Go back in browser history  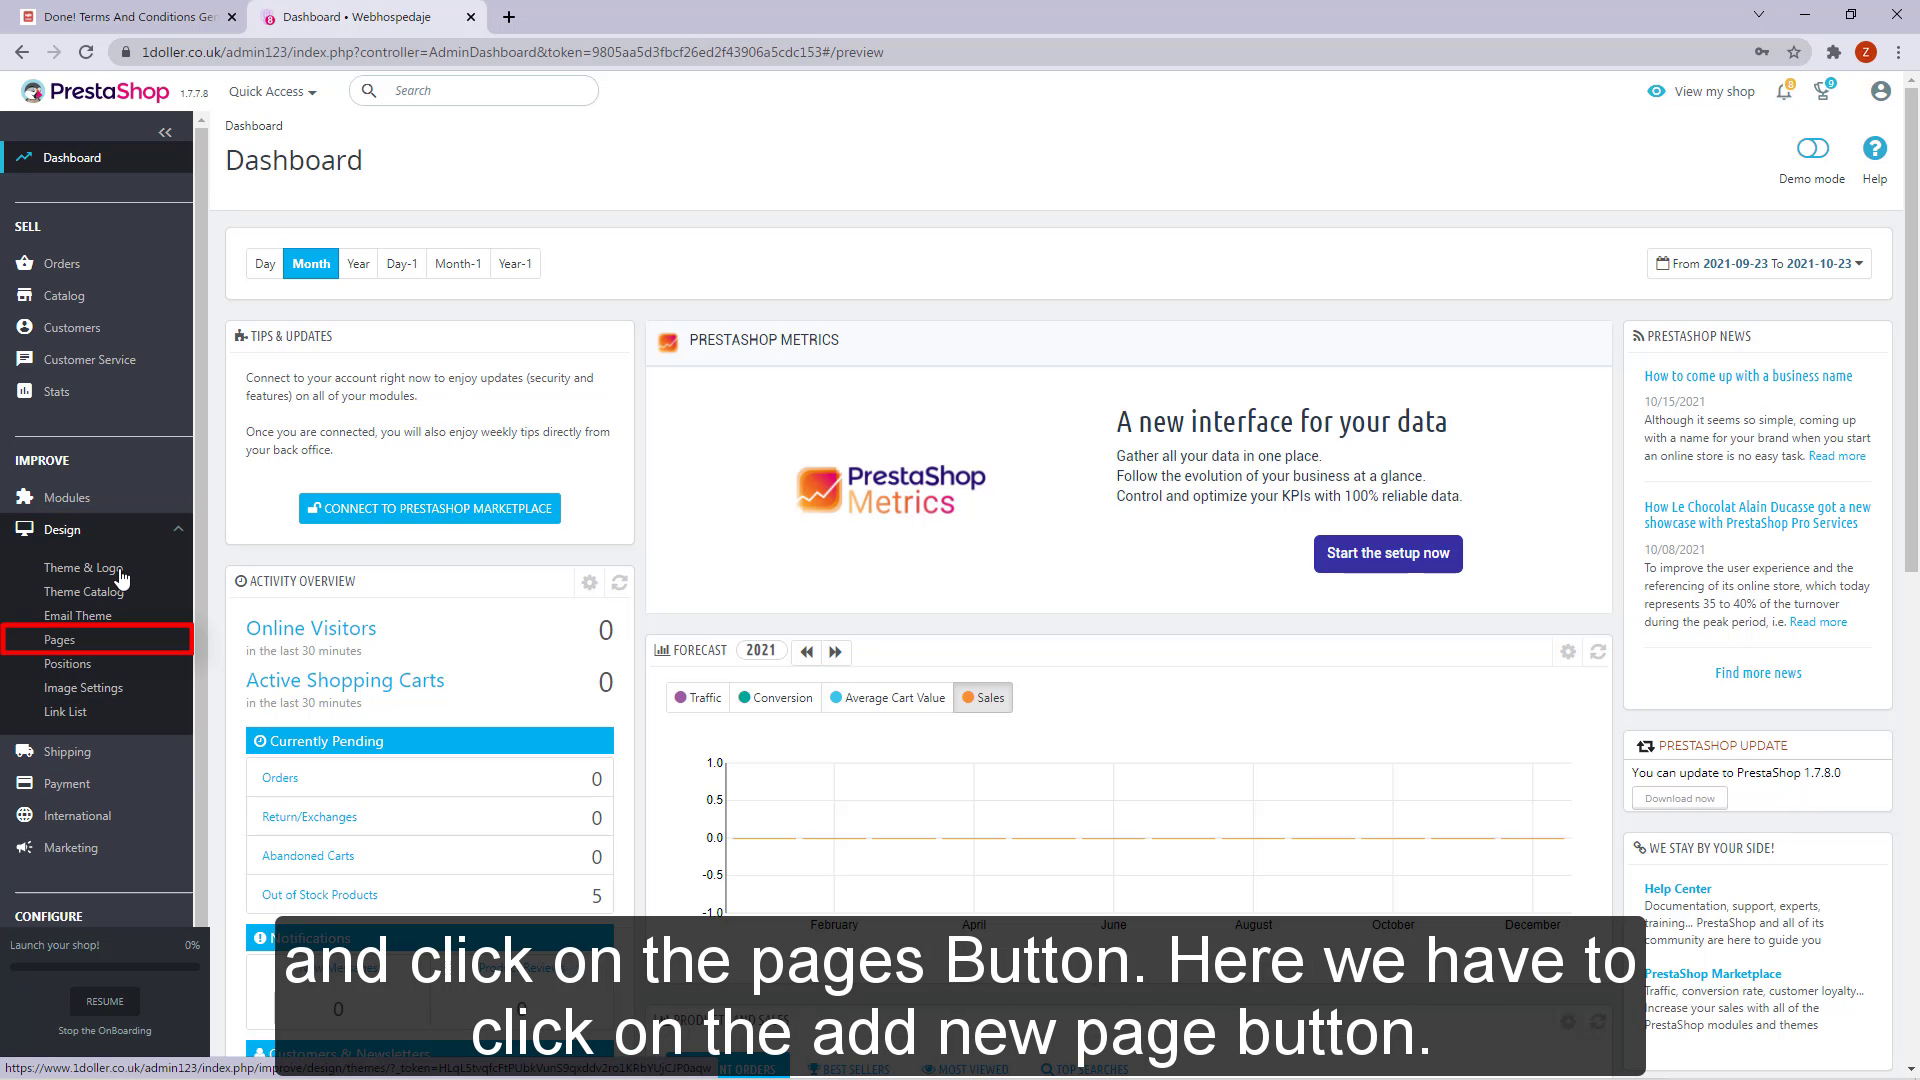22,52
